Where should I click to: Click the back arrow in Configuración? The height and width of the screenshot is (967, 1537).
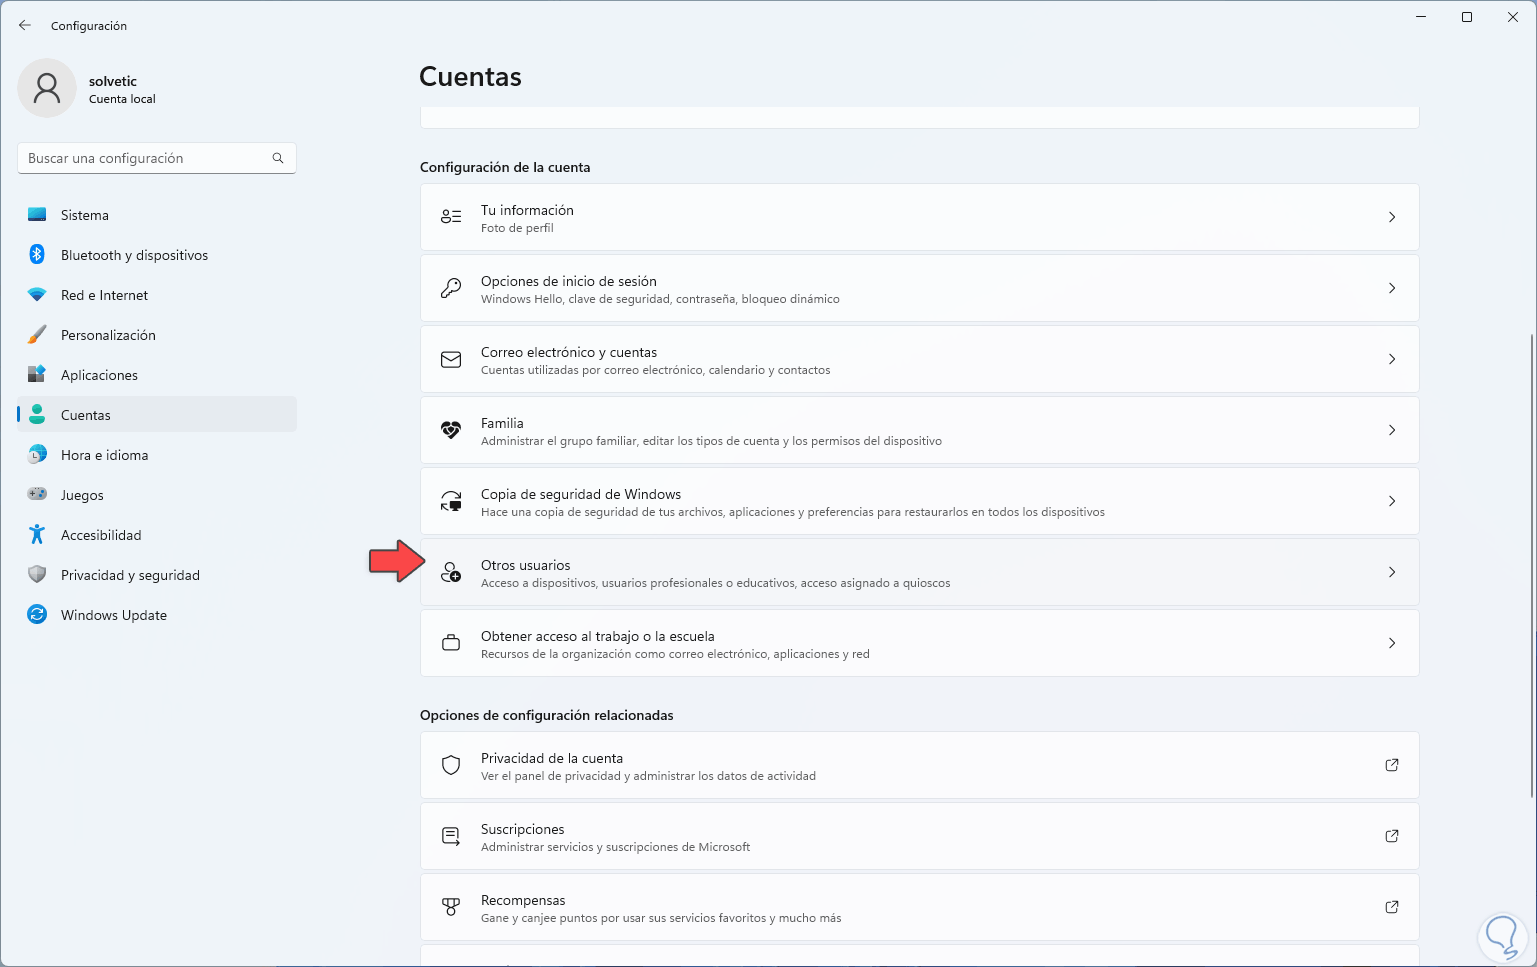[x=25, y=25]
